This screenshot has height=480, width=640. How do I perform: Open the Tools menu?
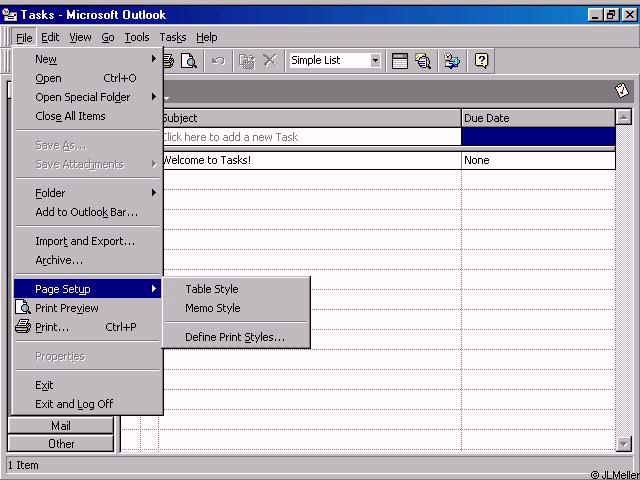coord(137,38)
